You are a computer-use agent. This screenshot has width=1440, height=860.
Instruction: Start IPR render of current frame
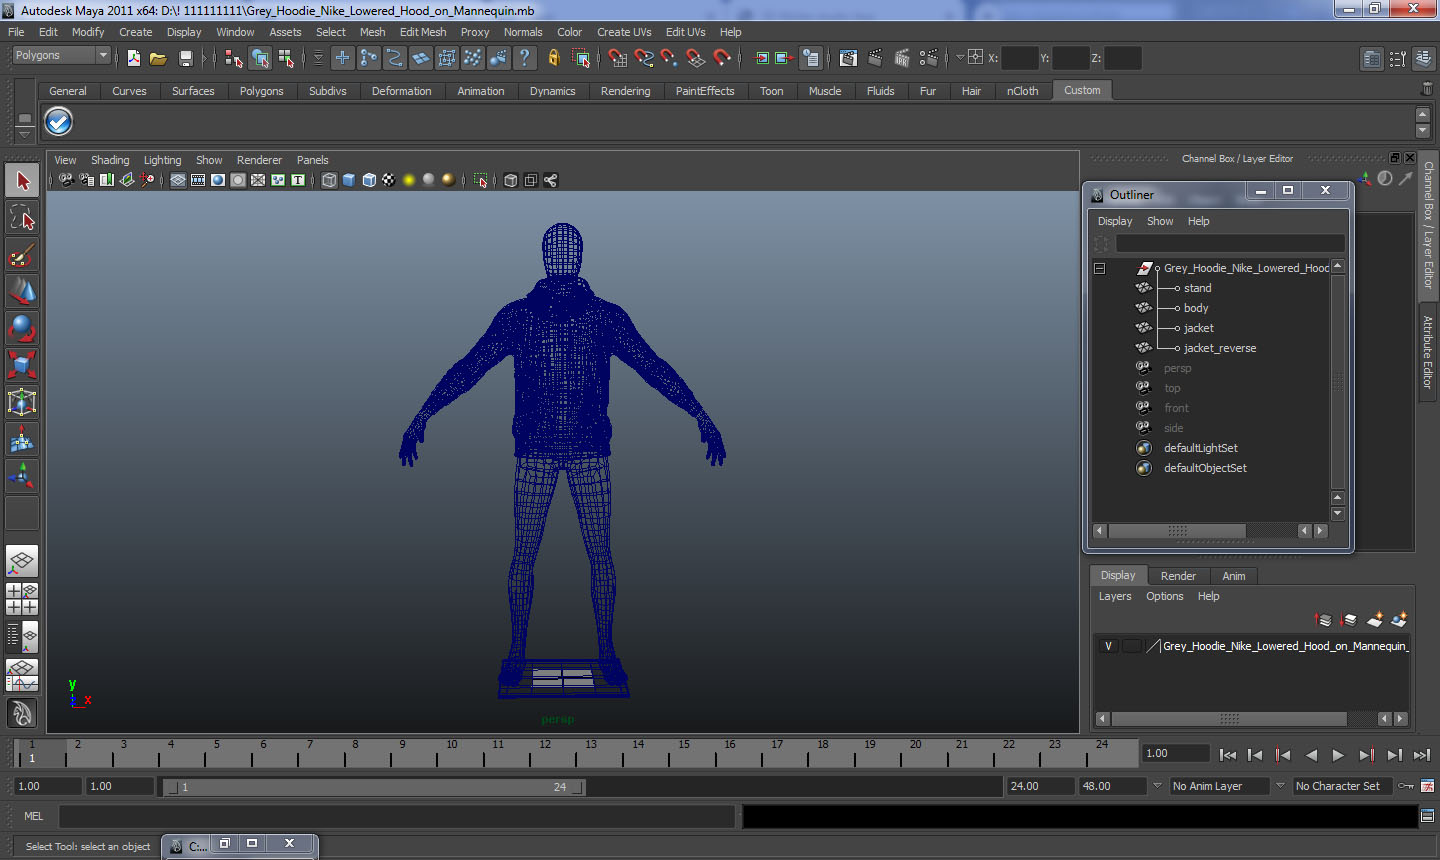pos(901,58)
